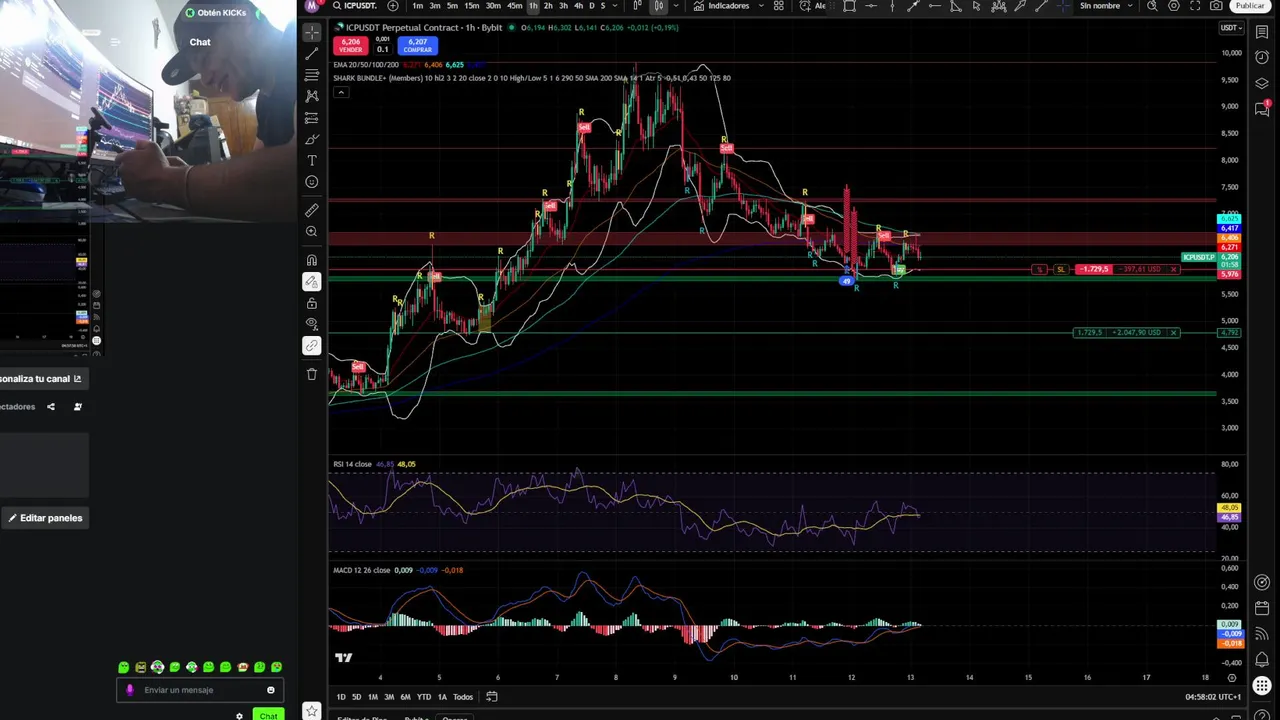Switch to the 15m timeframe
This screenshot has width=1280, height=720.
pyautogui.click(x=471, y=6)
